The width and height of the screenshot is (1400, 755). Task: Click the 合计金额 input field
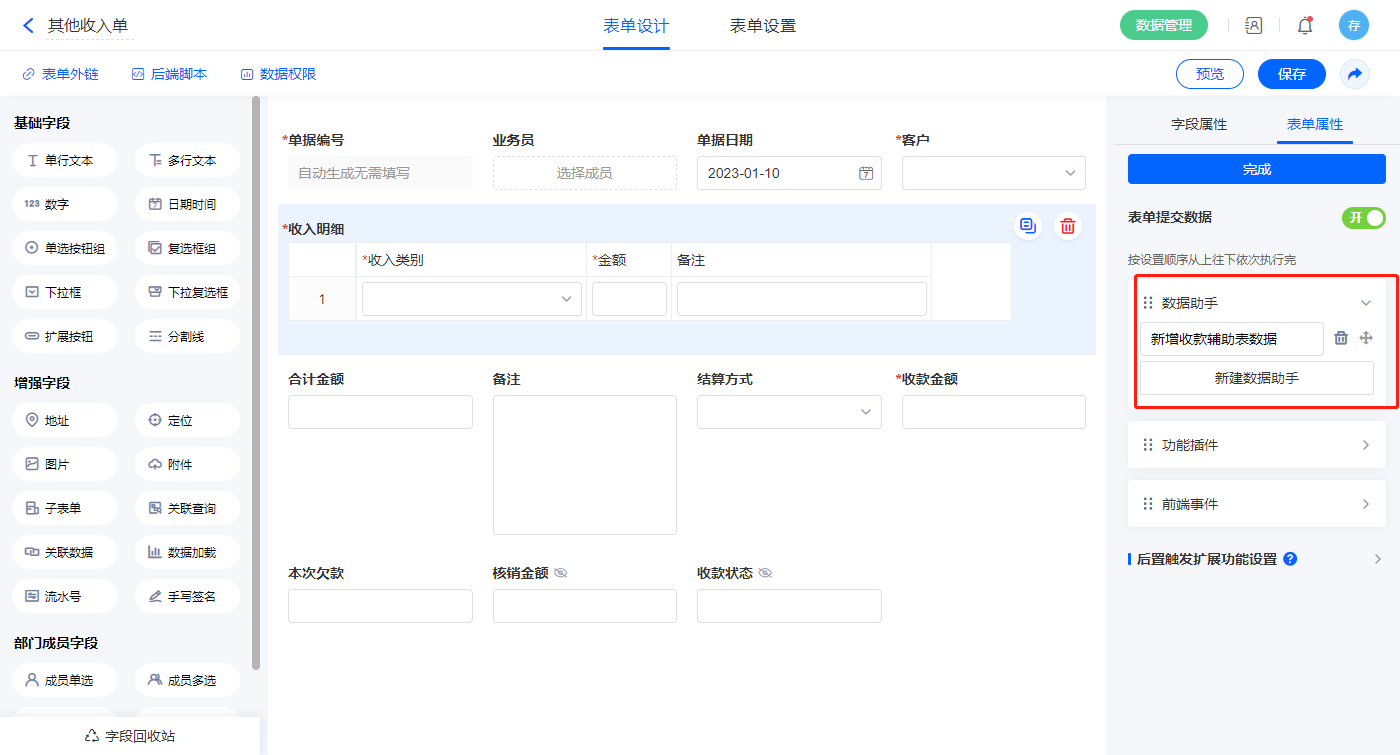(x=380, y=412)
